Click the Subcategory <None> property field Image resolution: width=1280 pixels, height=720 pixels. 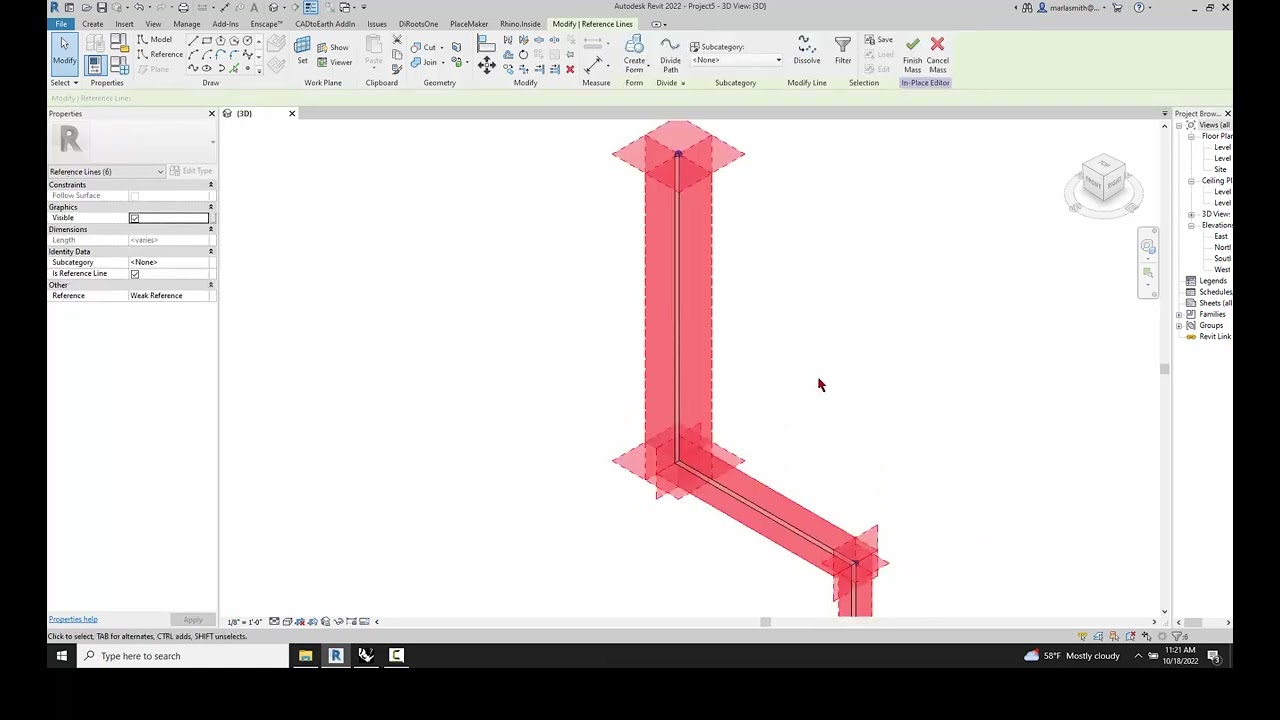pyautogui.click(x=171, y=262)
